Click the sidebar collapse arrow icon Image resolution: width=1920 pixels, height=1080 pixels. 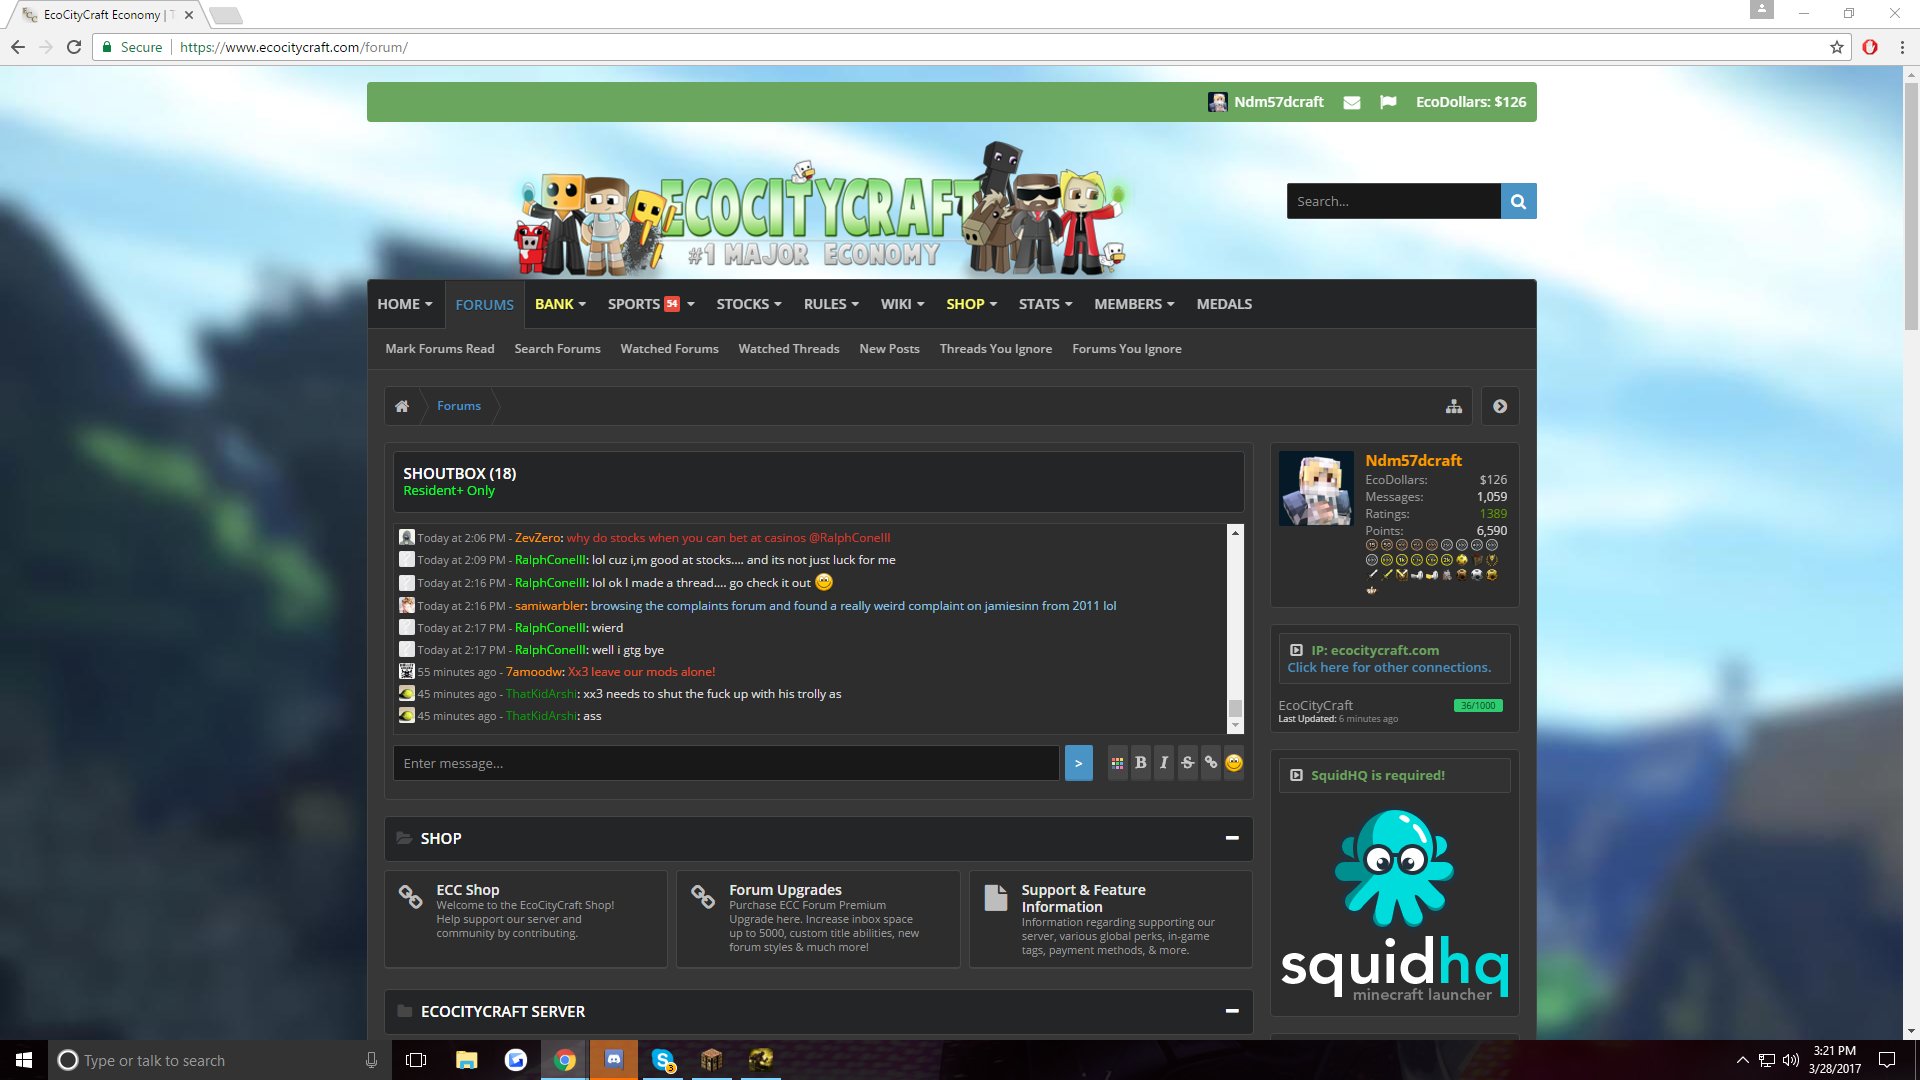[x=1500, y=406]
